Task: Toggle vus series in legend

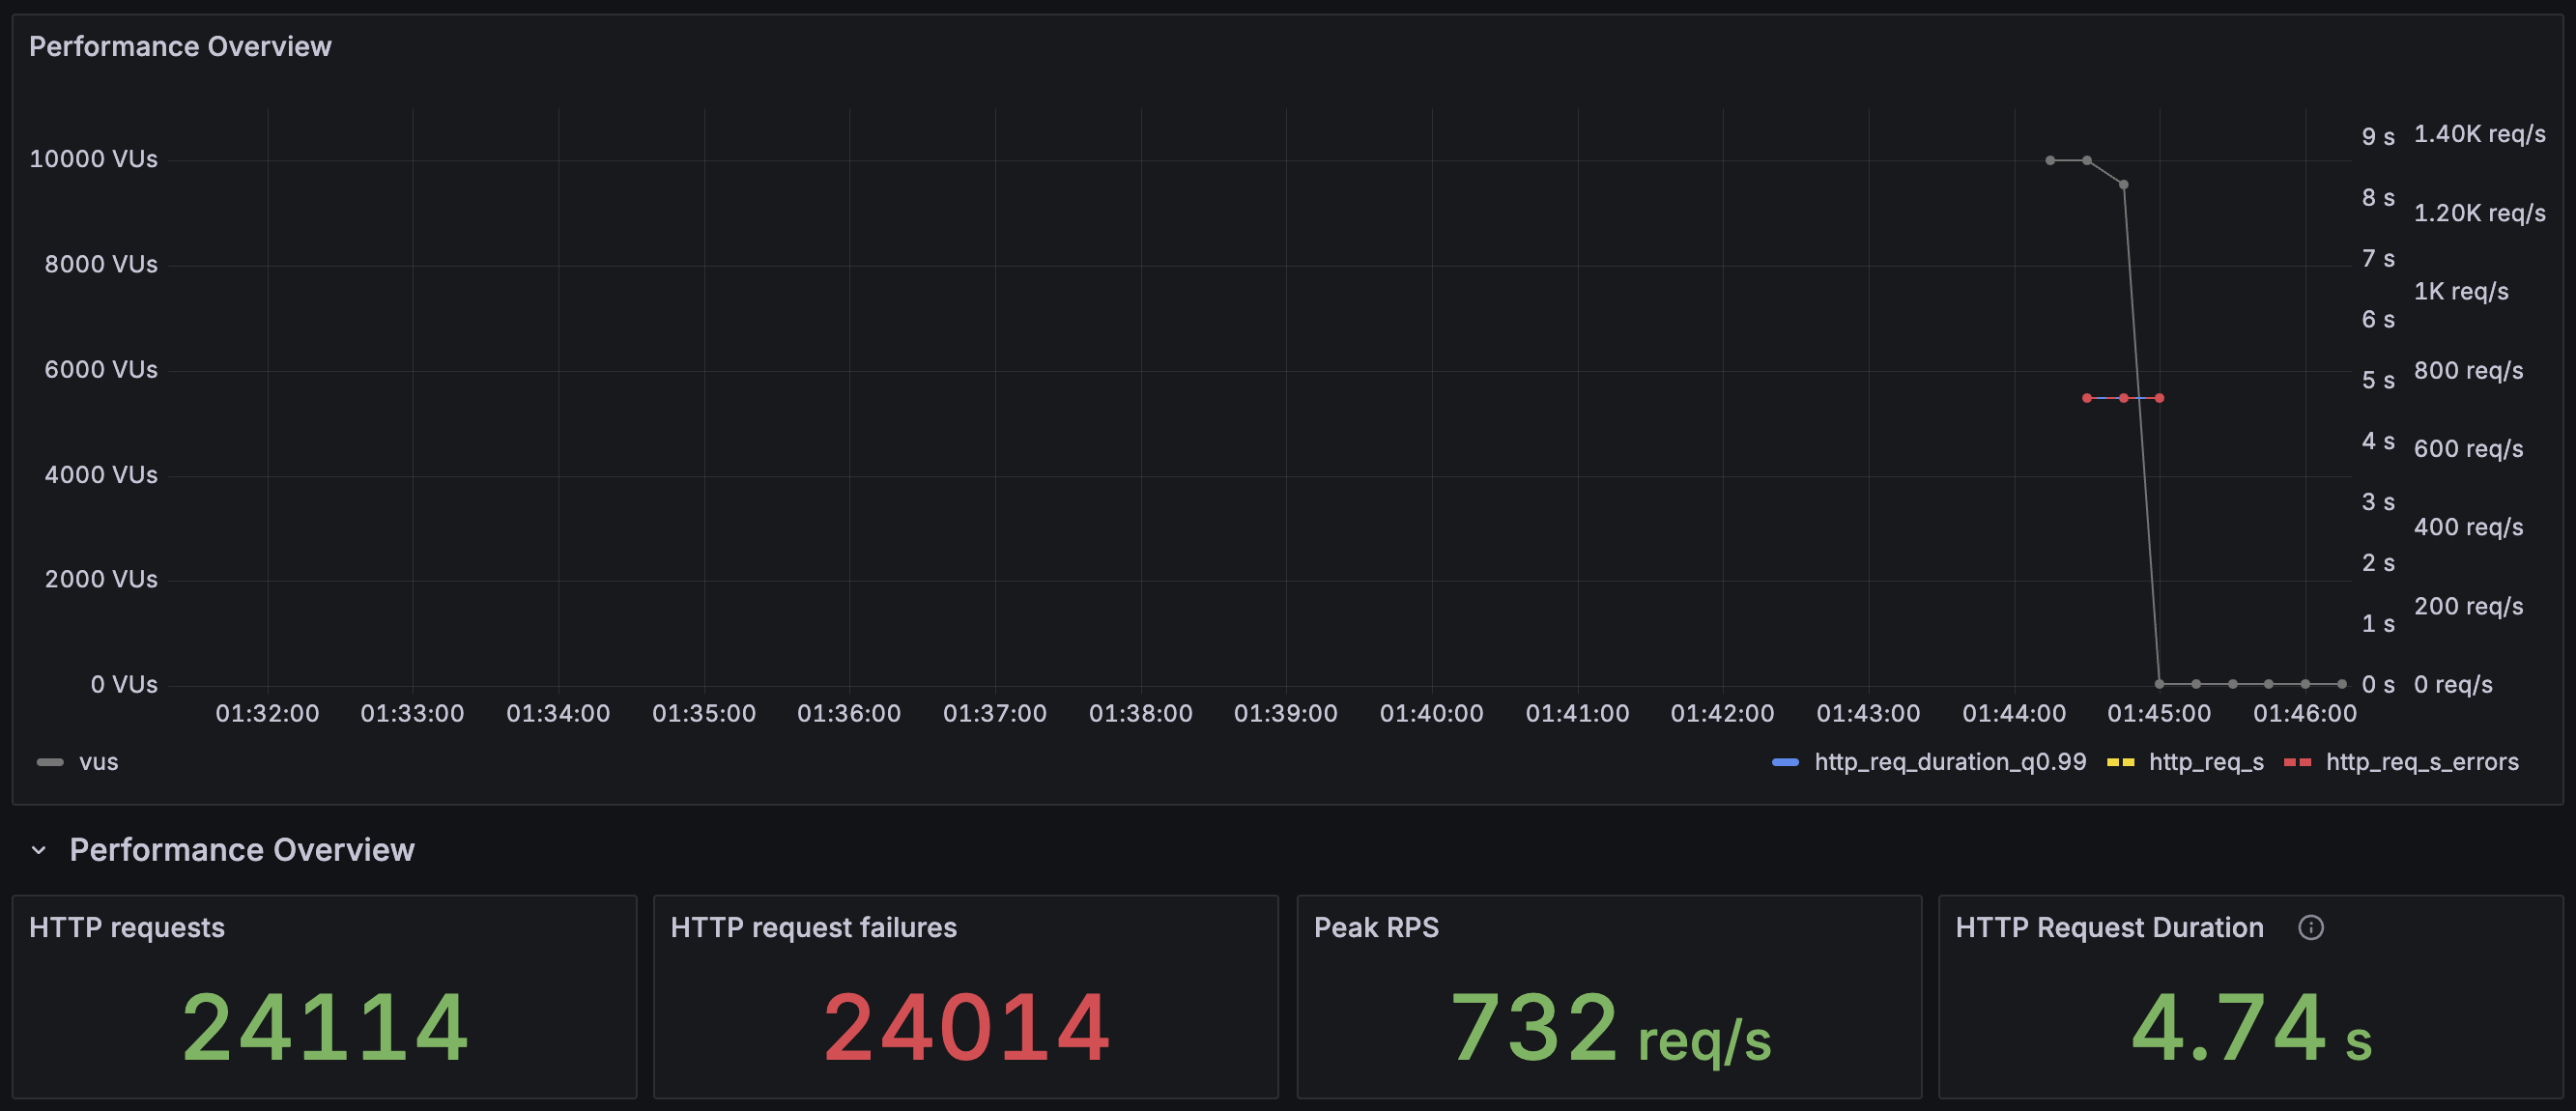Action: (98, 762)
